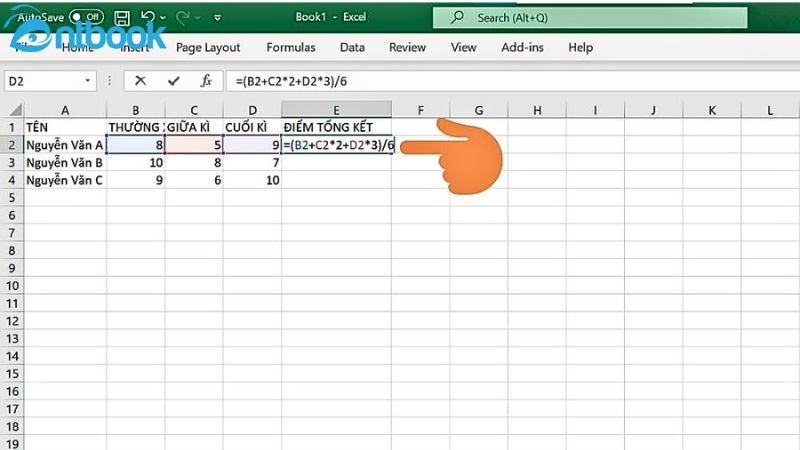Click cell B4 with value 9

coord(136,180)
